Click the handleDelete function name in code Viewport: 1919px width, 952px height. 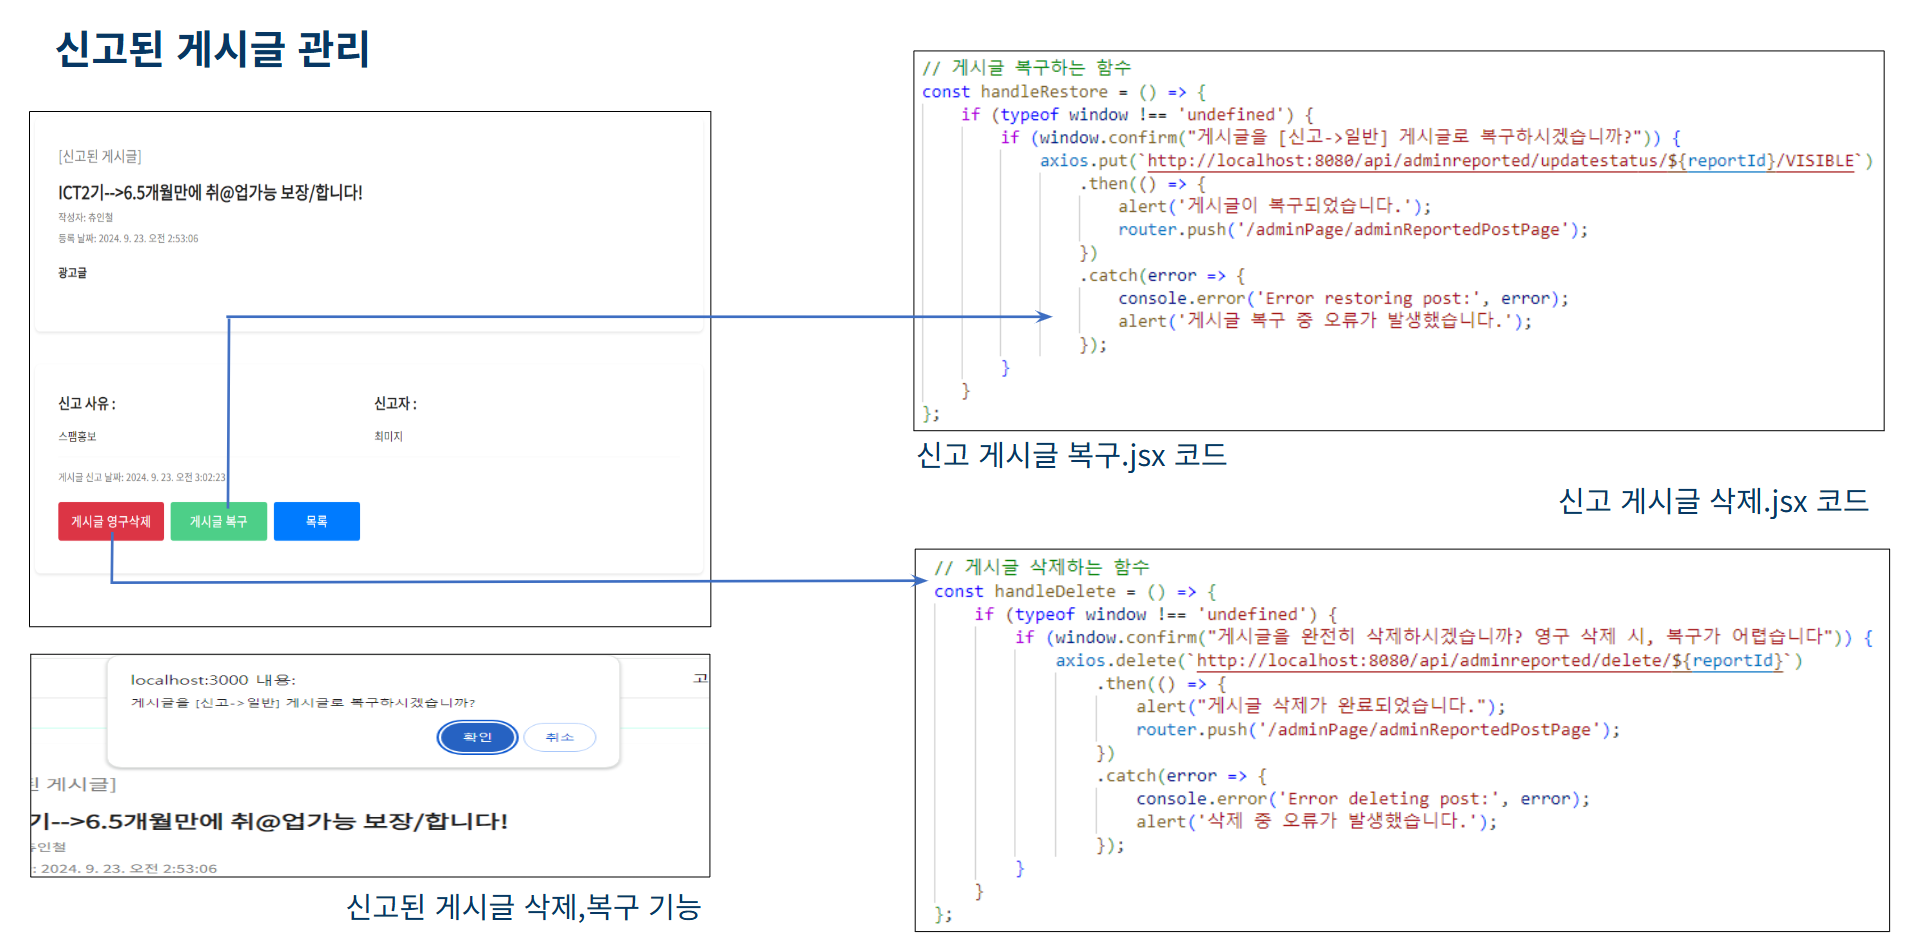(x=1054, y=592)
